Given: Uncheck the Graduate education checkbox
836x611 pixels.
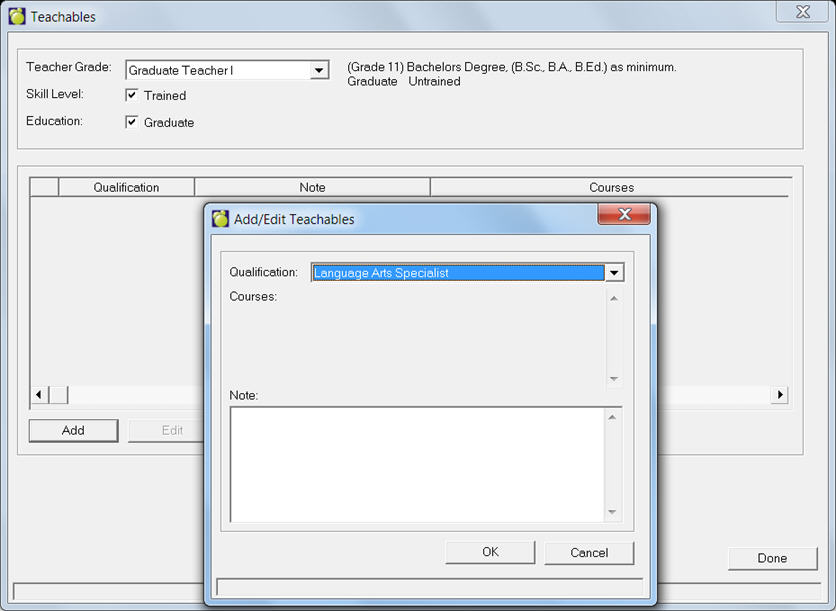Looking at the screenshot, I should point(132,123).
